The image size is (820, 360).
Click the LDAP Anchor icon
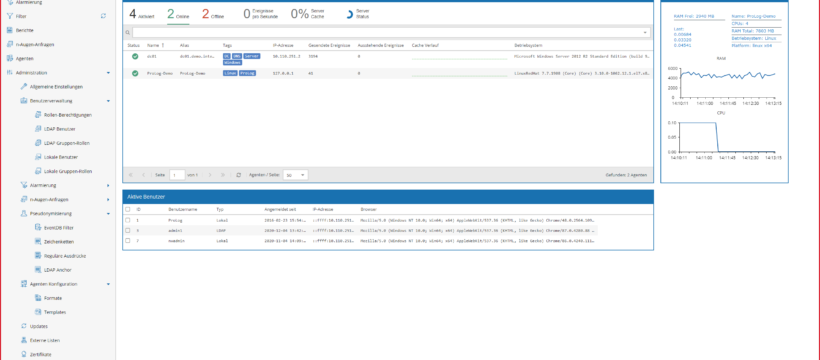(38, 270)
